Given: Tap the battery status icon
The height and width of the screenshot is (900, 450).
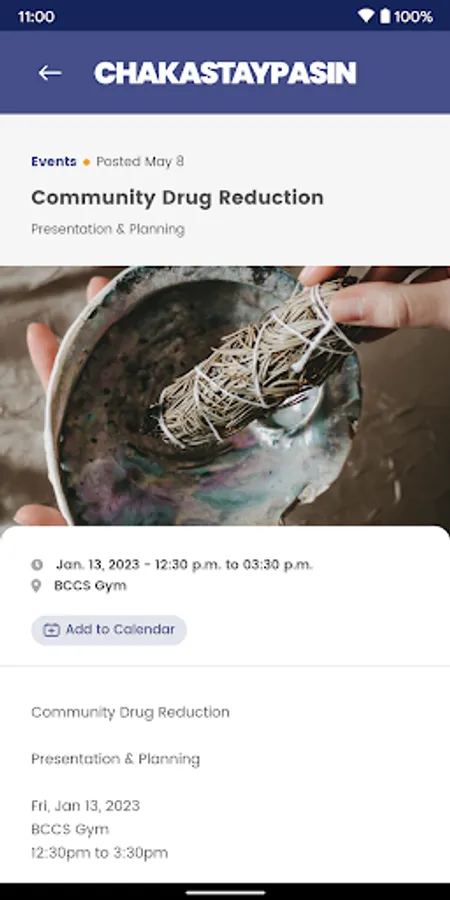Looking at the screenshot, I should (x=385, y=16).
